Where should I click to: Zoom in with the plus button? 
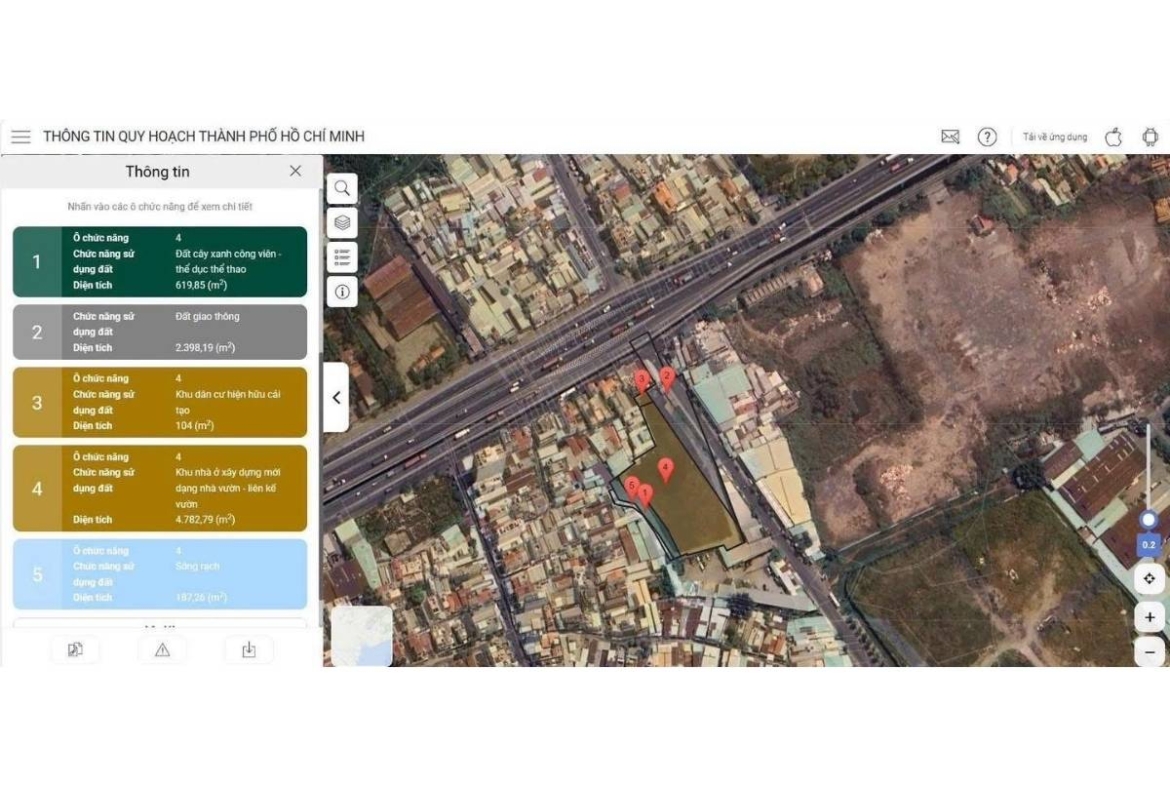click(1149, 617)
